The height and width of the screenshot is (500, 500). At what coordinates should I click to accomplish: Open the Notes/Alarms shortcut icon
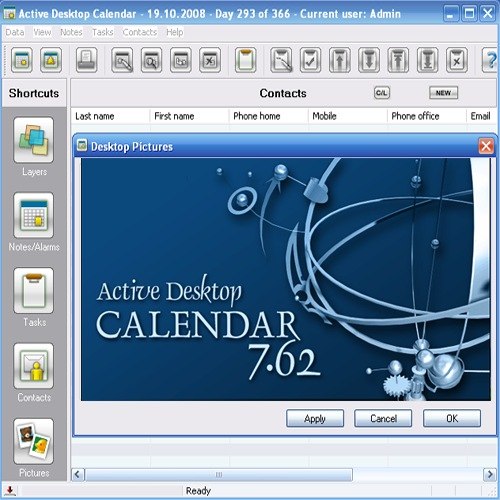coord(33,215)
